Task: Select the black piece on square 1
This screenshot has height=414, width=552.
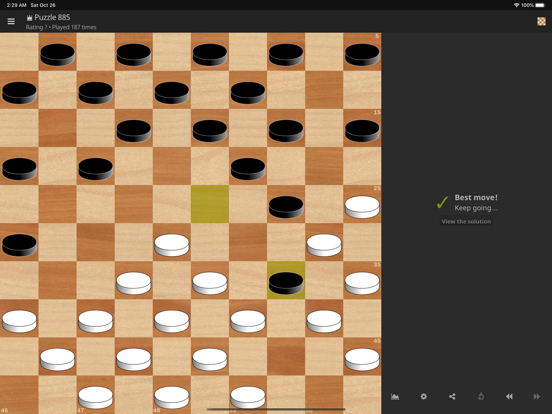Action: coord(57,55)
